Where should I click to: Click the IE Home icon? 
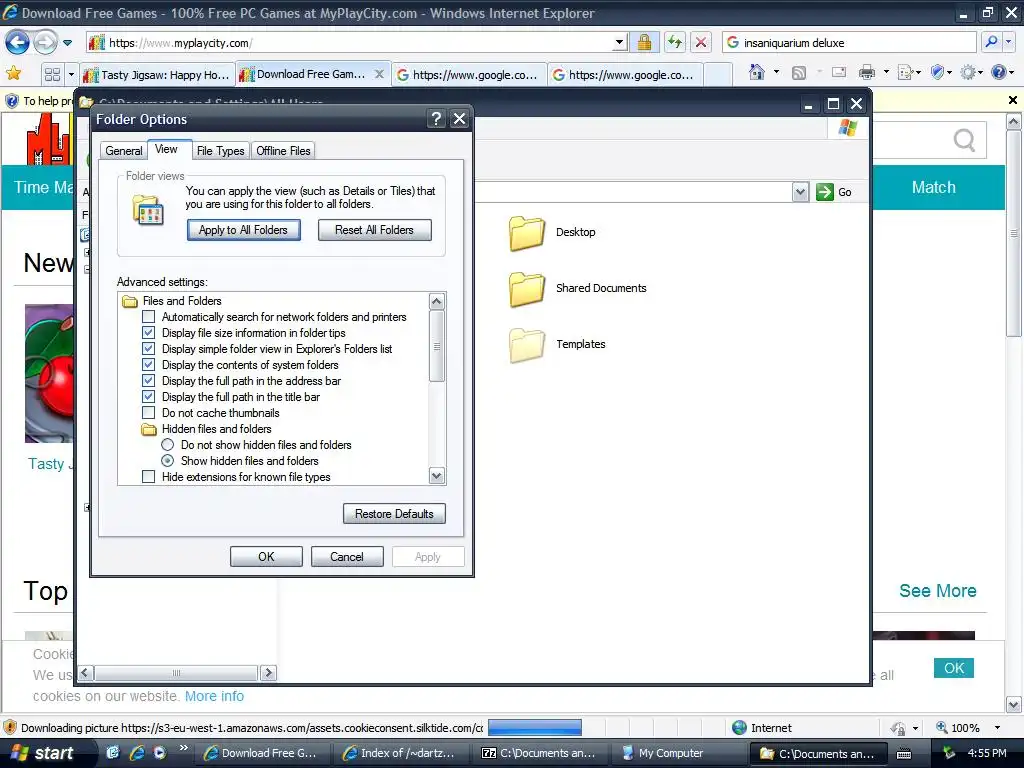(x=756, y=72)
